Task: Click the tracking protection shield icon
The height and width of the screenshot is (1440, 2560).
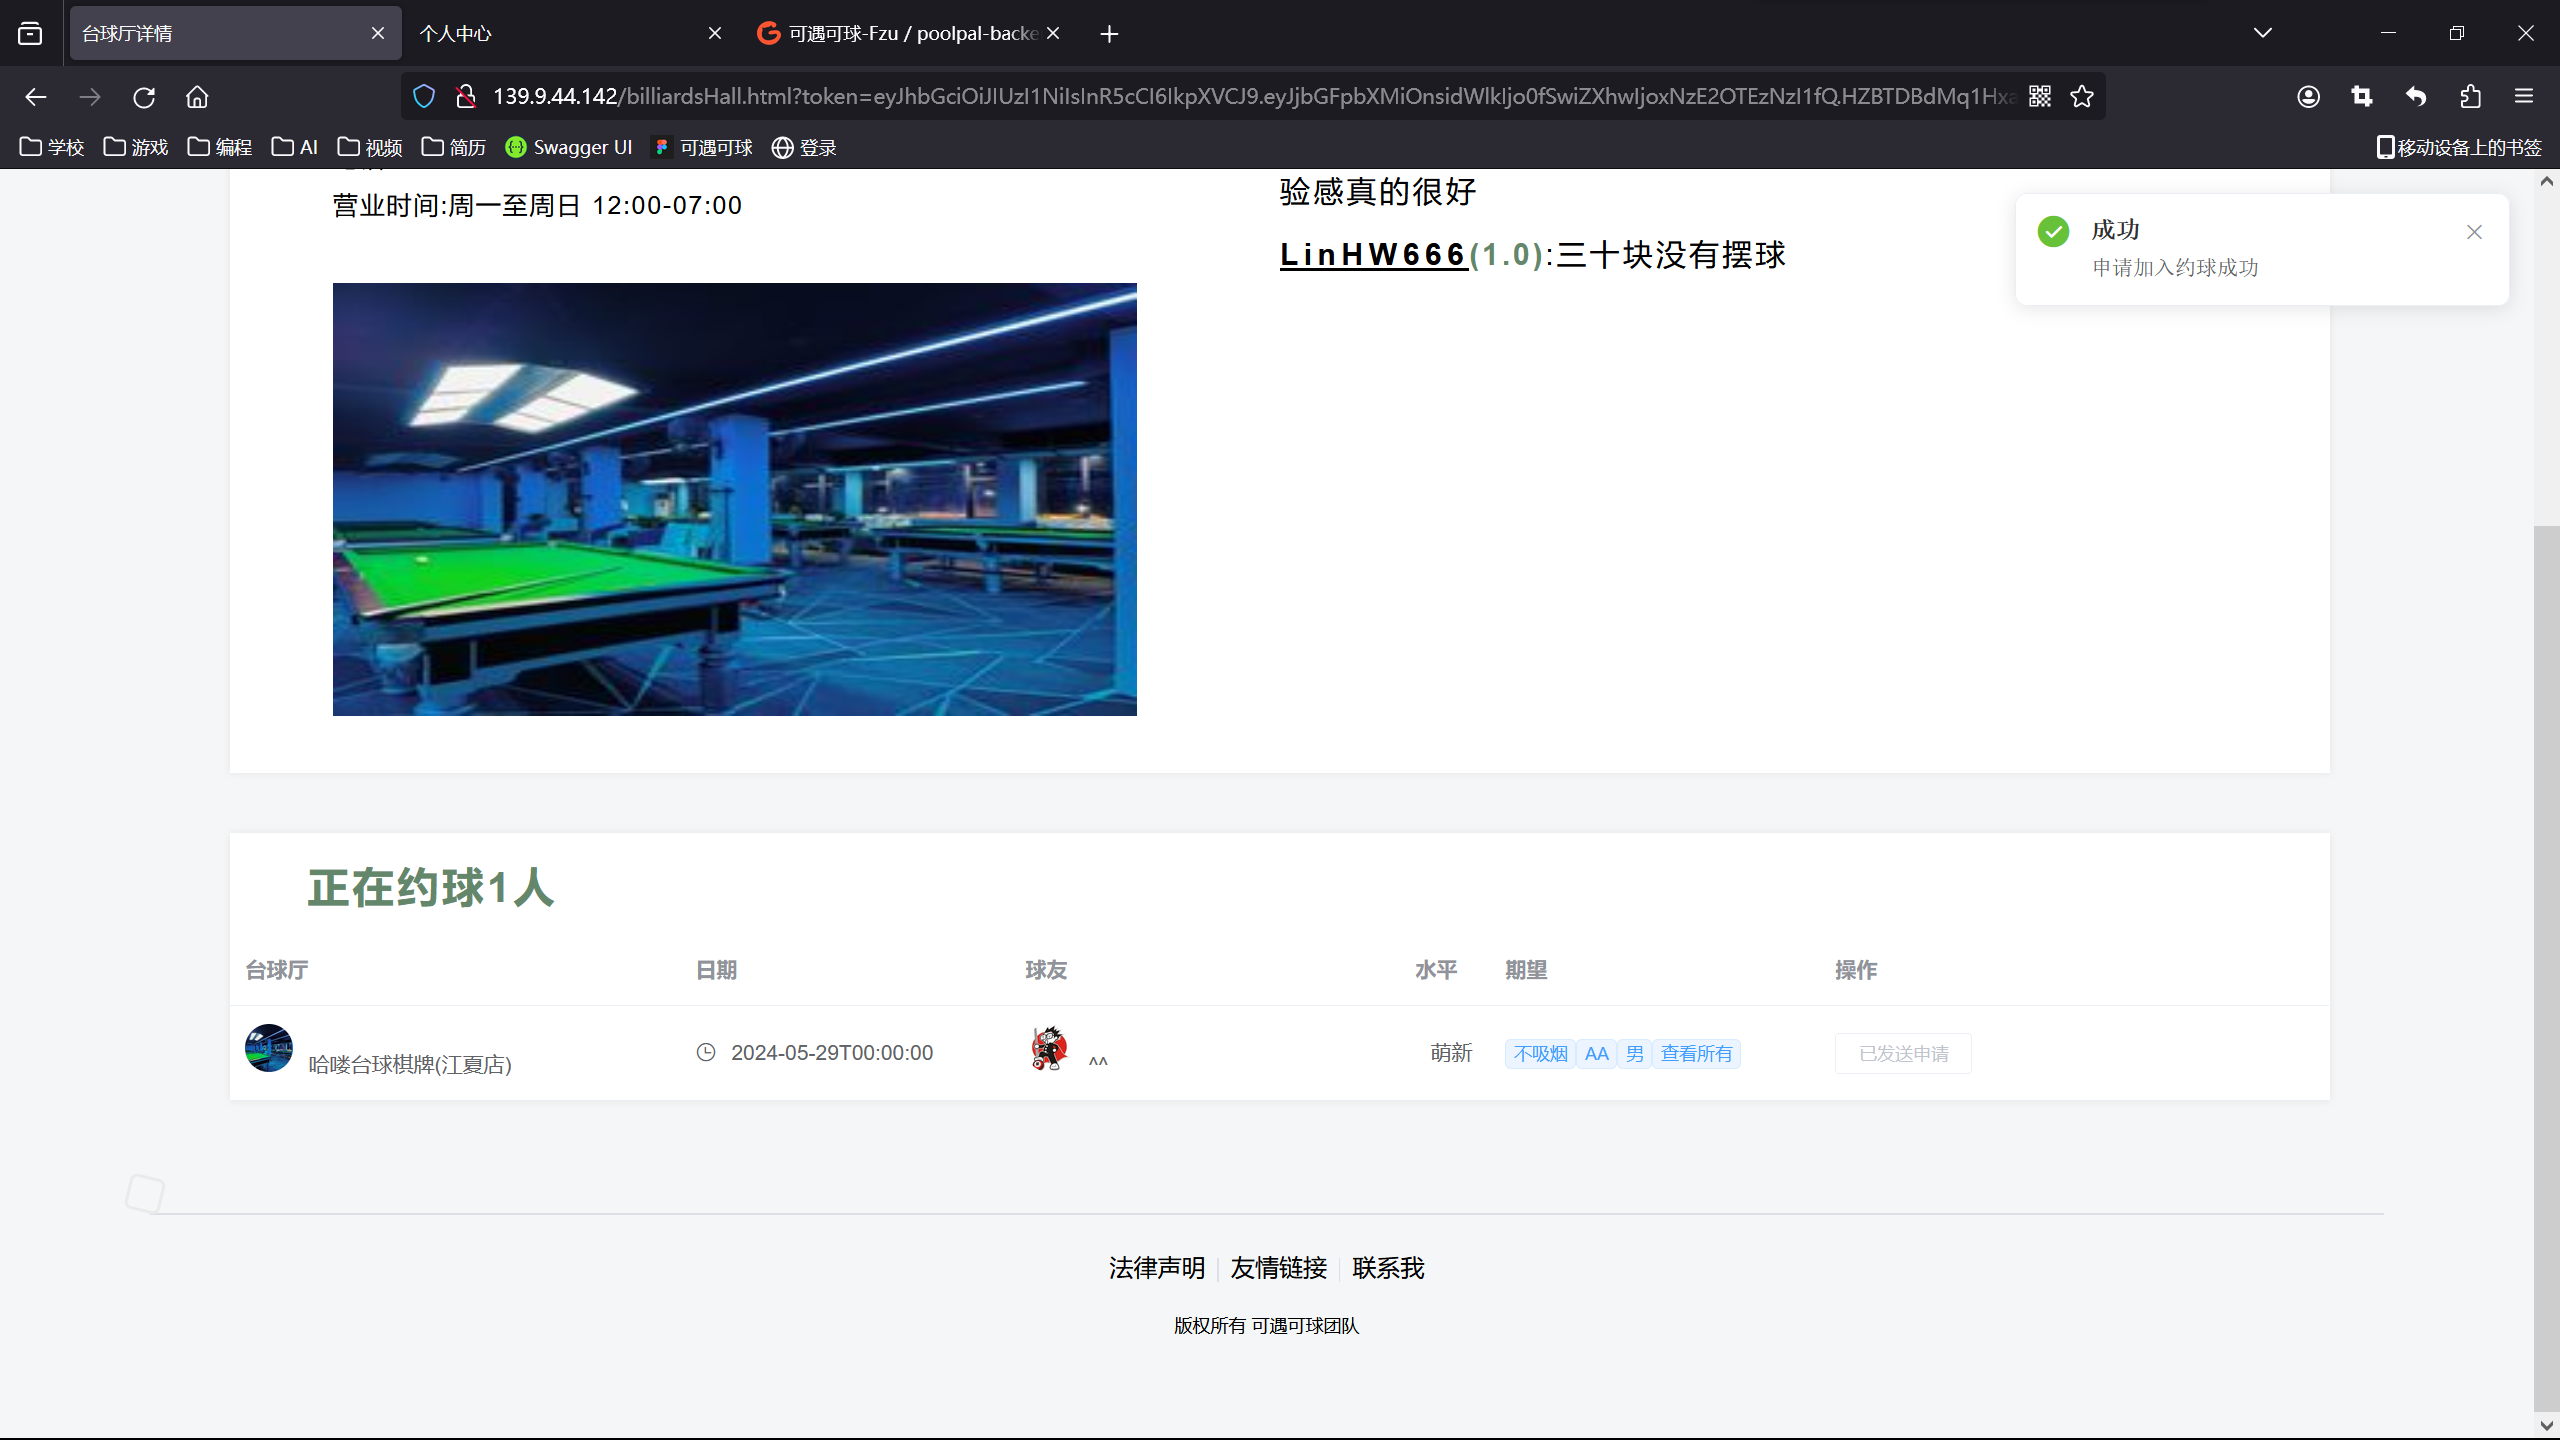Action: [424, 97]
